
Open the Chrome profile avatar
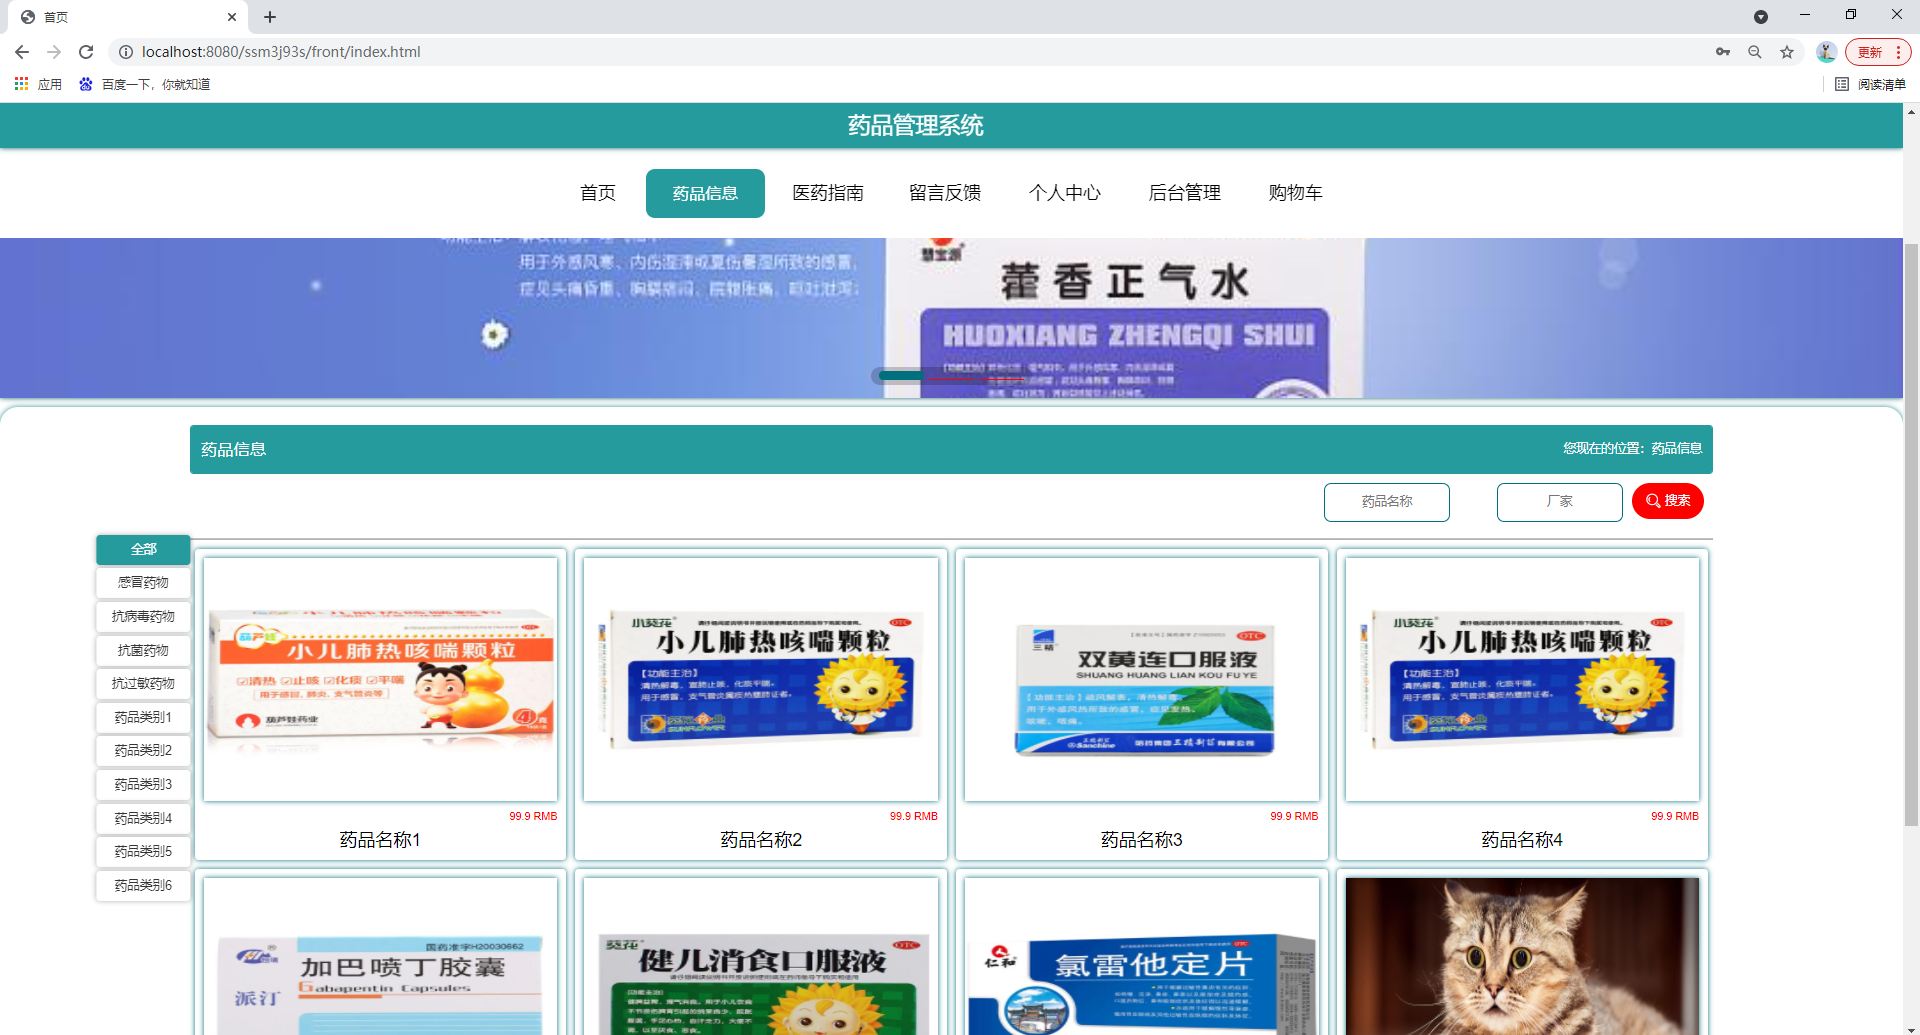coord(1826,52)
